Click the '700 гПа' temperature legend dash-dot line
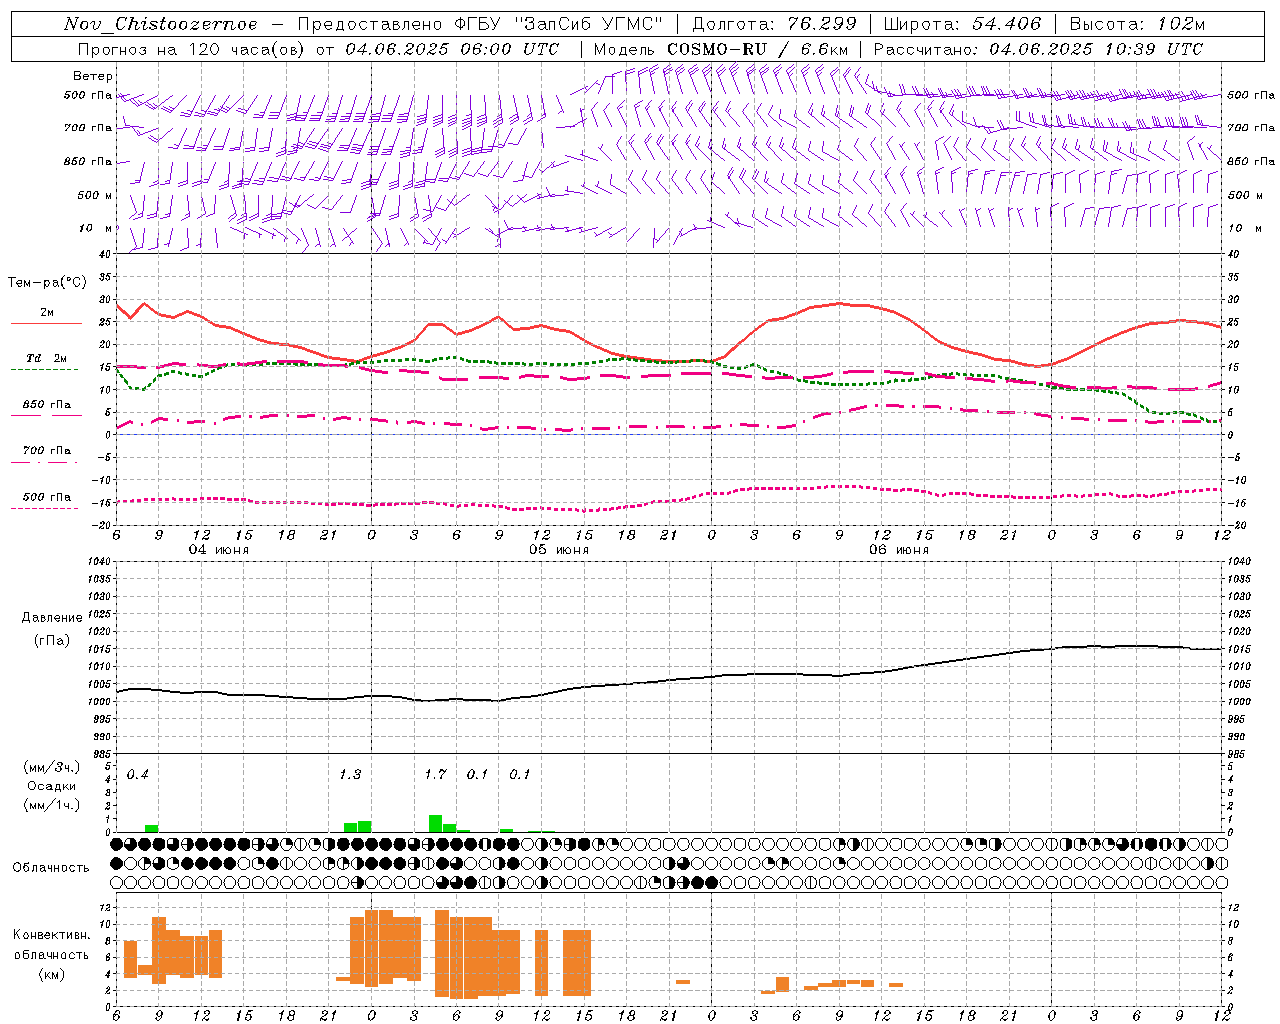The width and height of the screenshot is (1280, 1024). 44,462
